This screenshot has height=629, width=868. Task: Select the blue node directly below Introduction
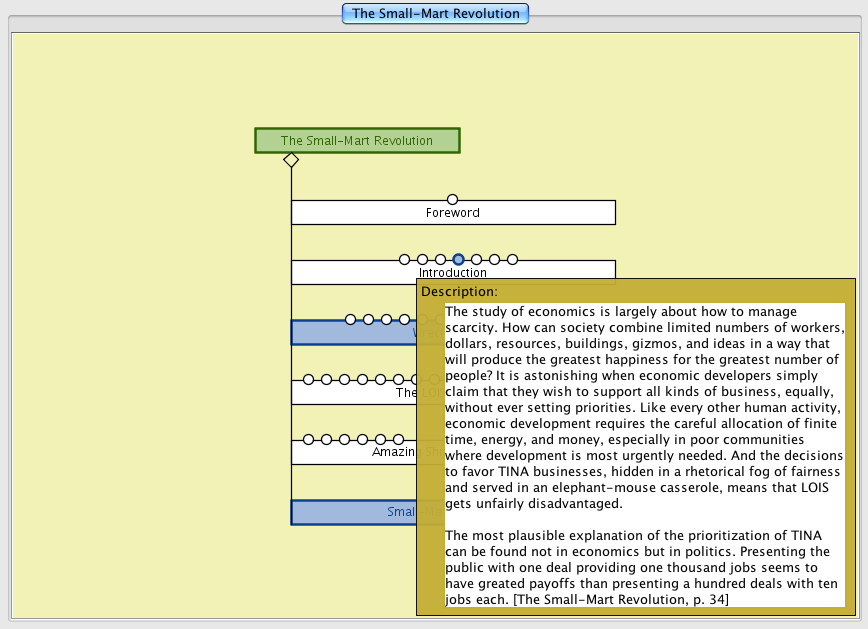pos(352,333)
